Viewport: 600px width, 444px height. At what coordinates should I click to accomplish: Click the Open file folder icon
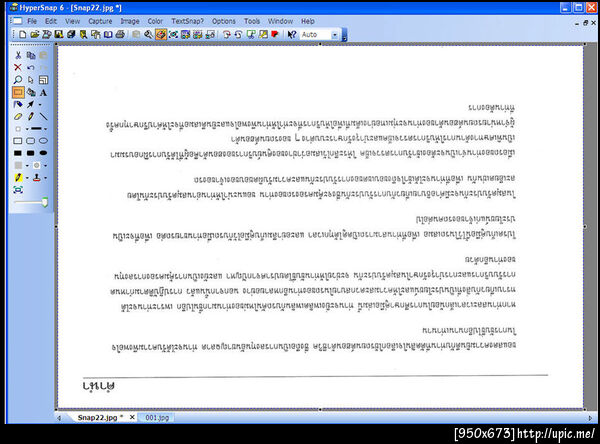coord(35,34)
